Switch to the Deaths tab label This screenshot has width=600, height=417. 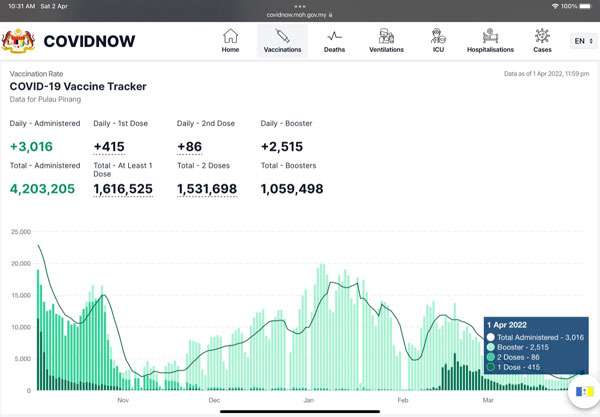(x=334, y=49)
